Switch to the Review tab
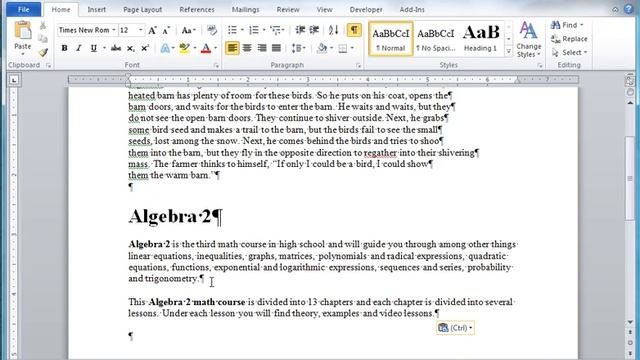The image size is (640, 360). [288, 9]
